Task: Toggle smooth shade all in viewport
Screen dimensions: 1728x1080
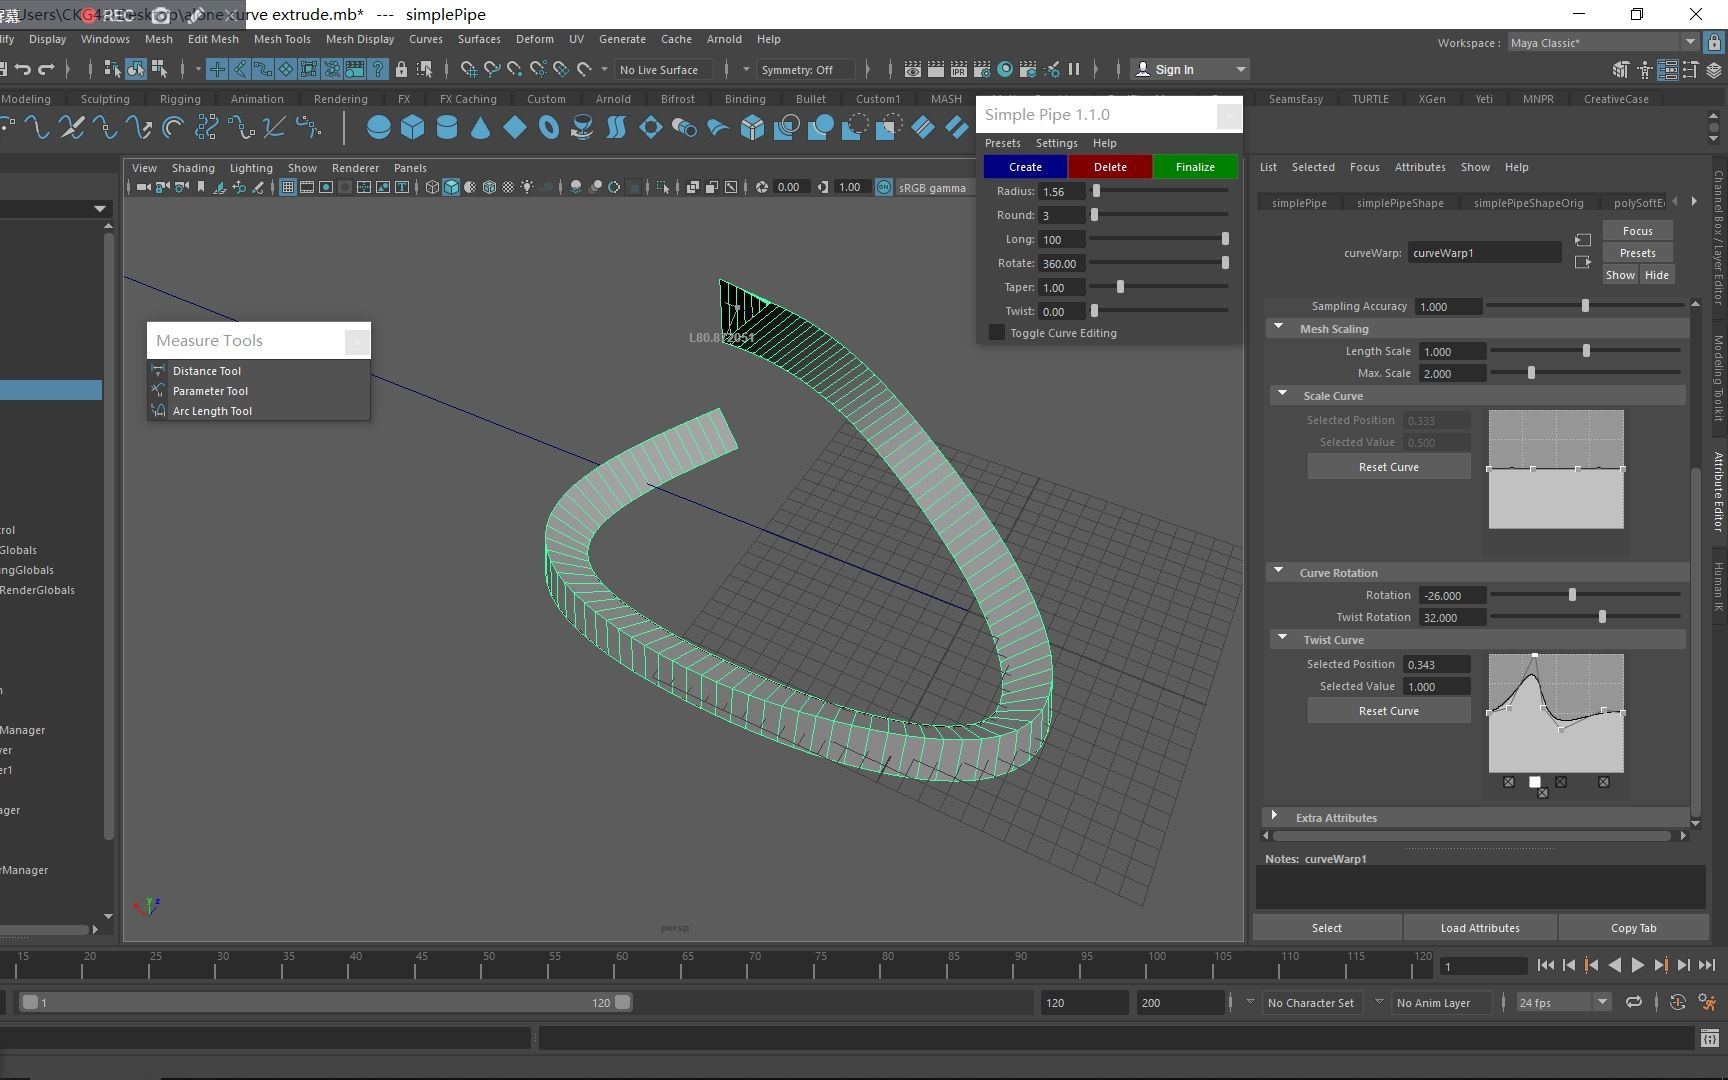Action: pos(451,187)
